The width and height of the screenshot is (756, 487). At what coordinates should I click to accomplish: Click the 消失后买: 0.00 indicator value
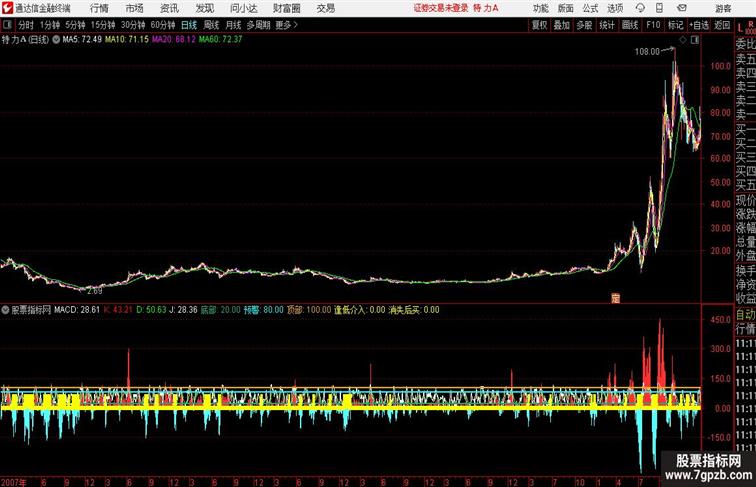(414, 310)
